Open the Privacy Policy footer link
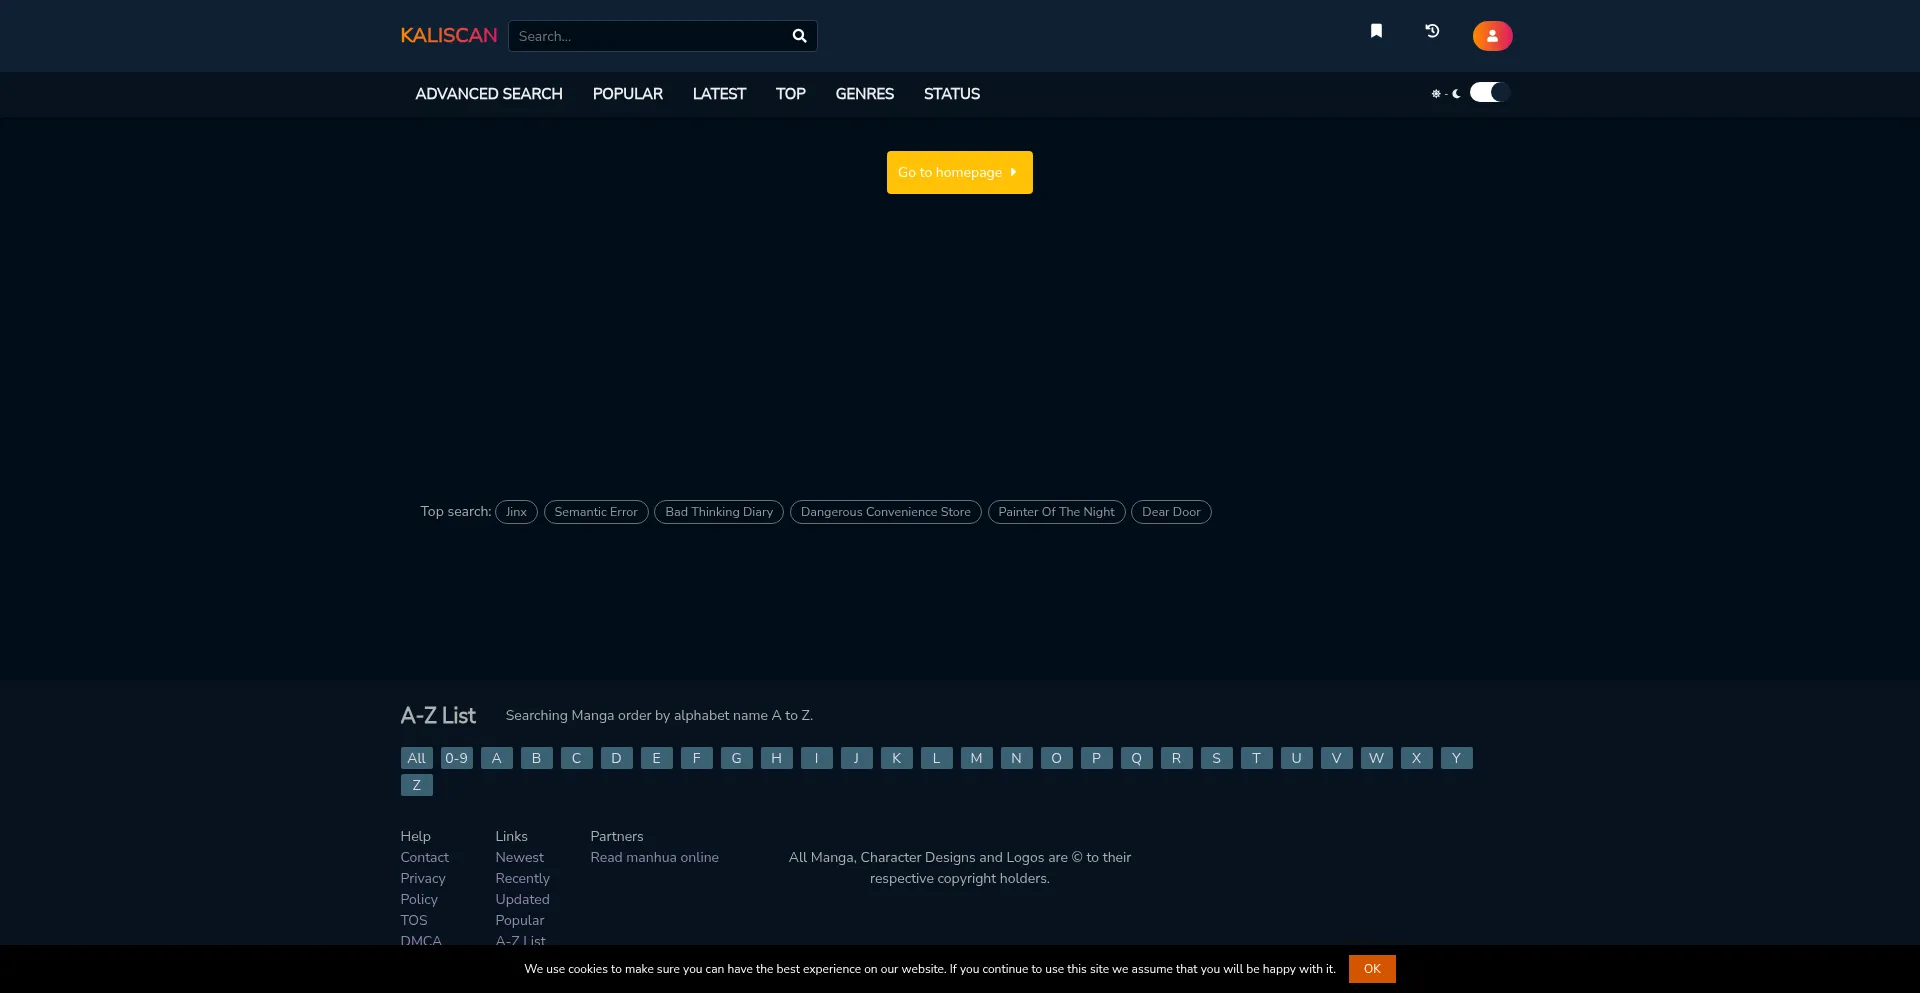This screenshot has height=993, width=1920. pos(423,889)
